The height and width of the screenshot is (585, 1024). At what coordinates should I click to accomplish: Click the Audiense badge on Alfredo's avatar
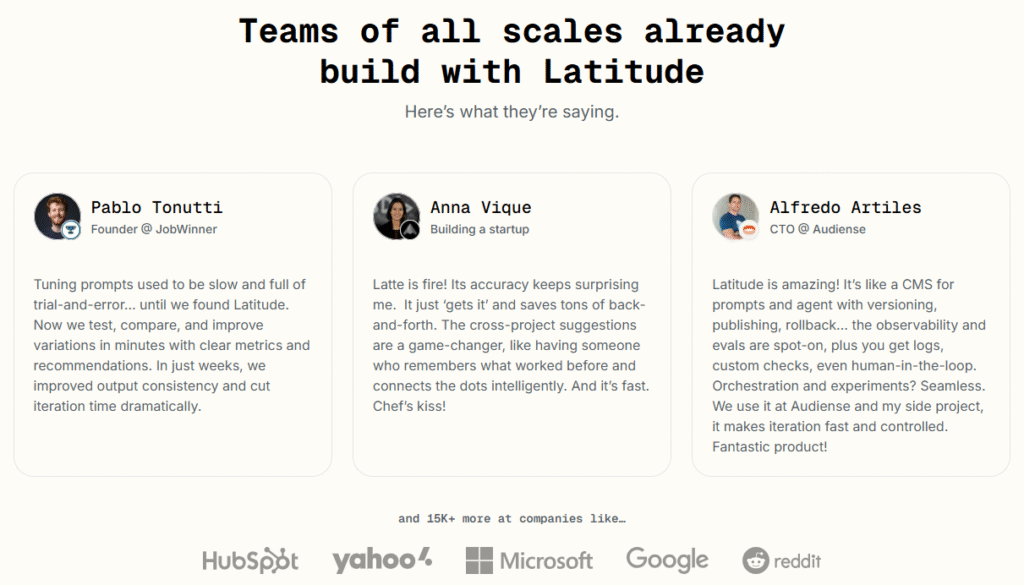[x=749, y=230]
